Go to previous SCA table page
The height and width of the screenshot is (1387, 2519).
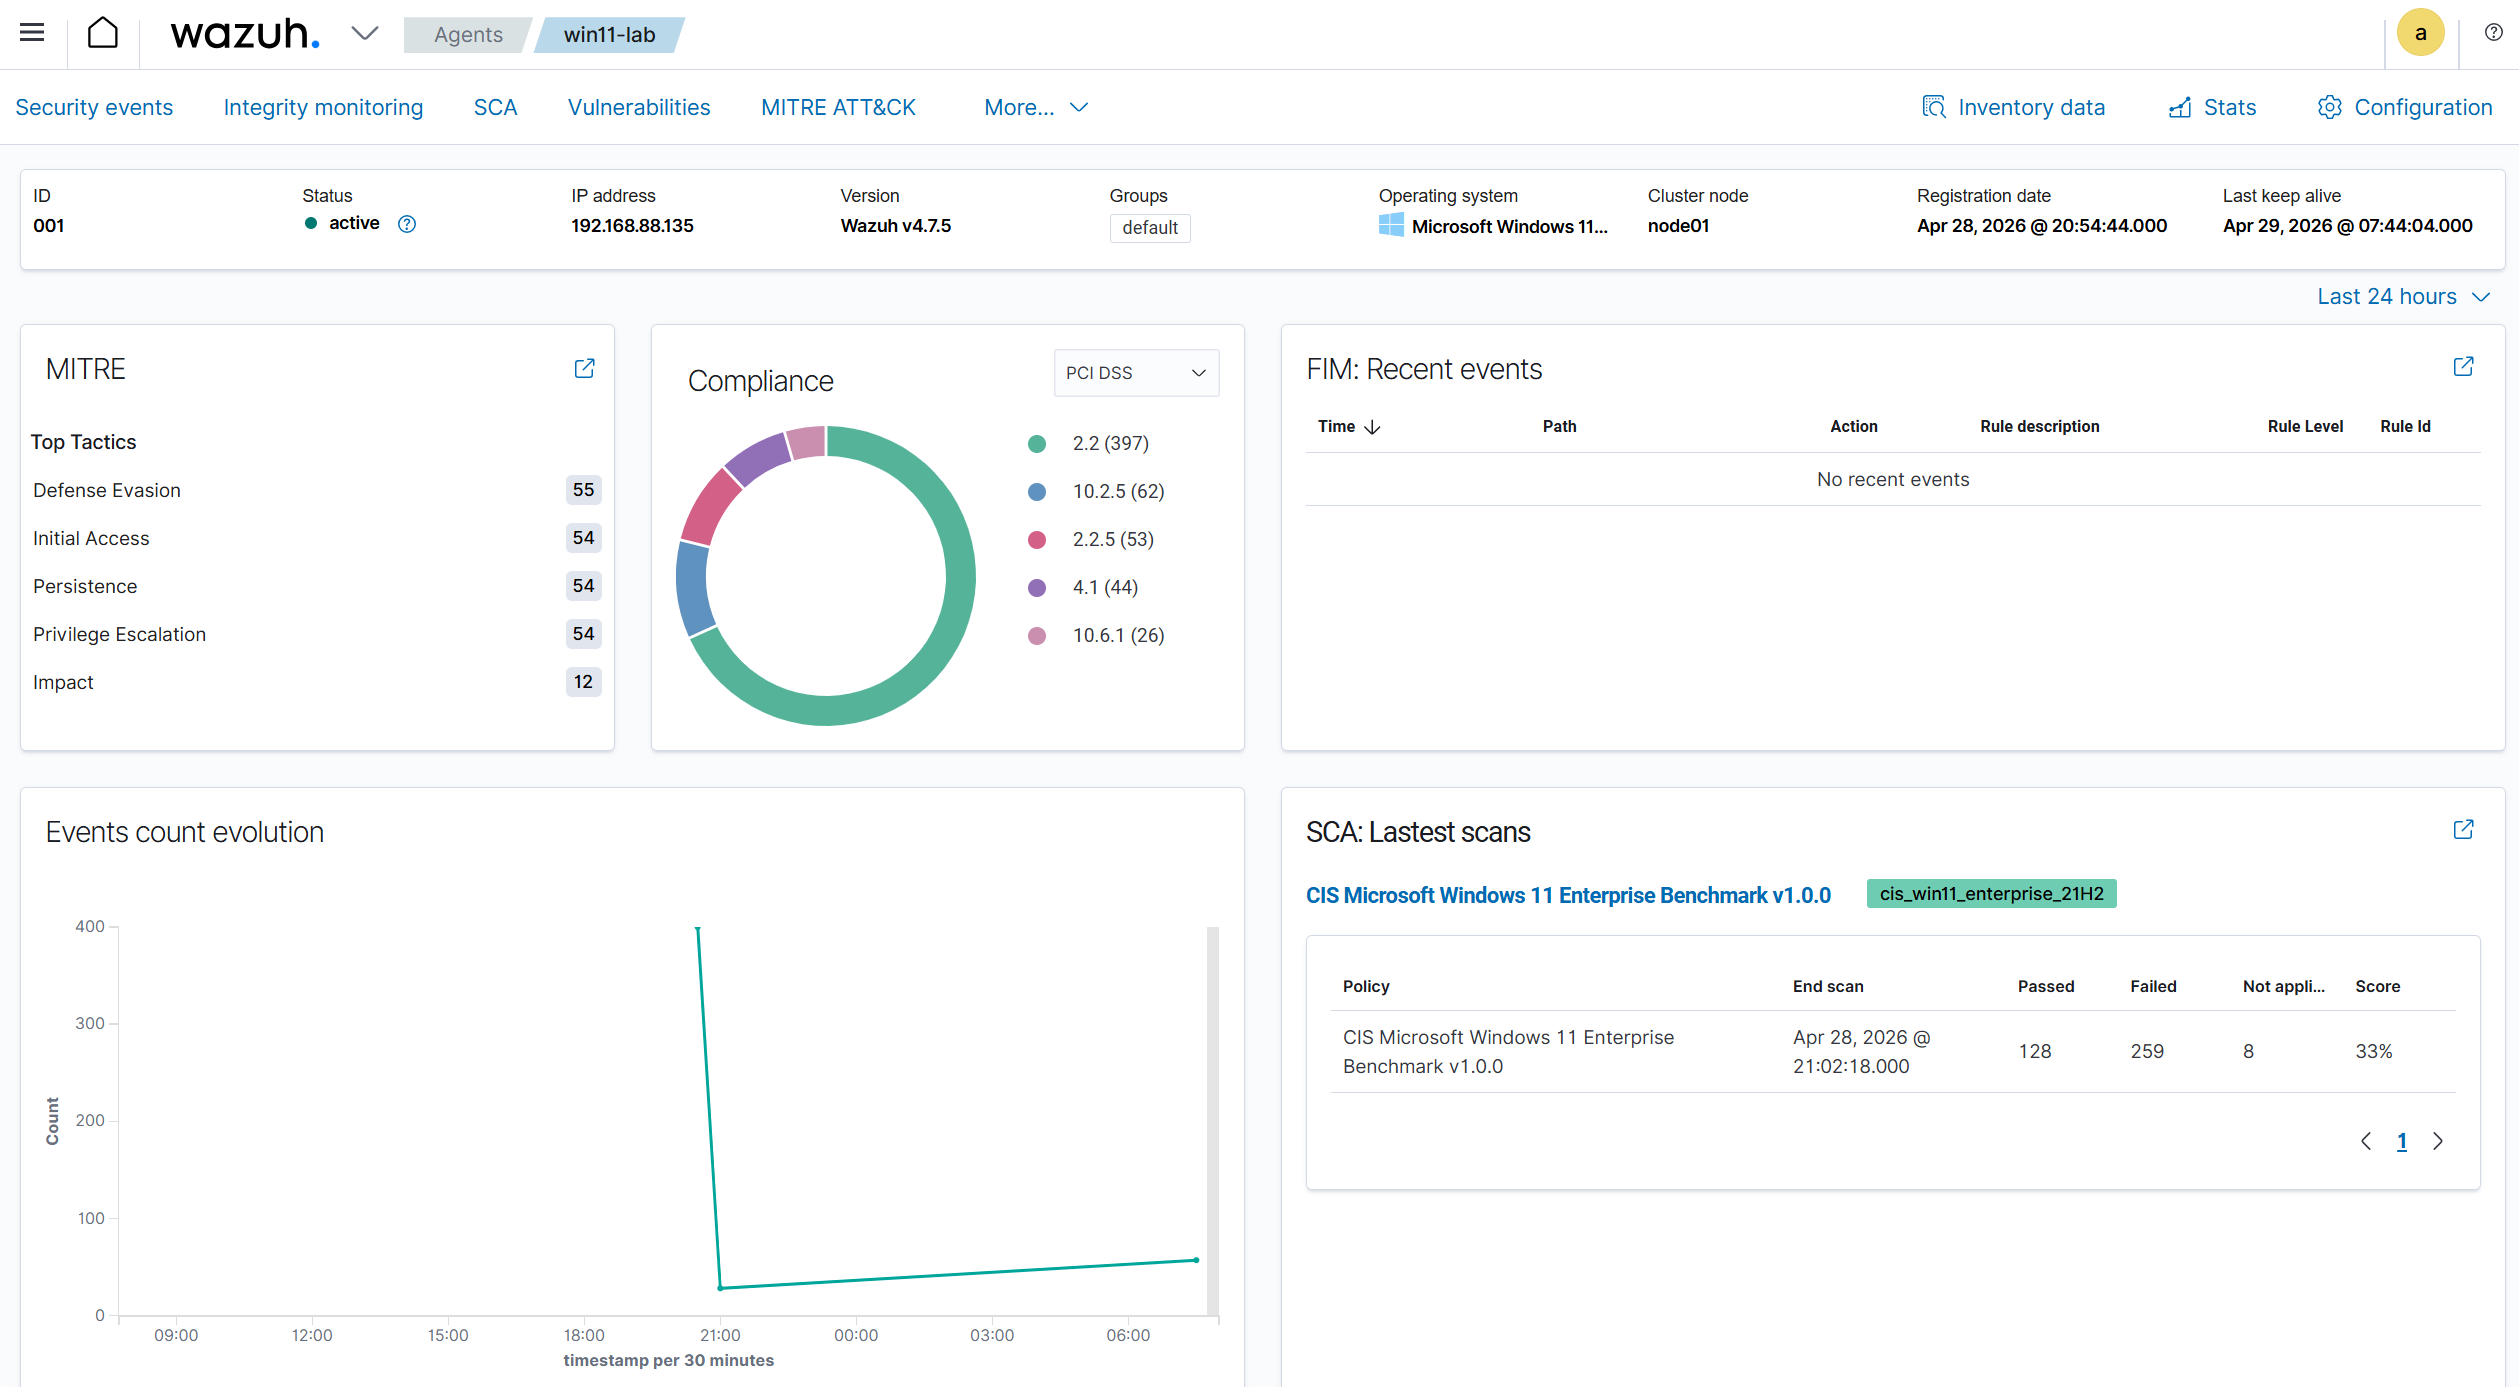click(2365, 1142)
